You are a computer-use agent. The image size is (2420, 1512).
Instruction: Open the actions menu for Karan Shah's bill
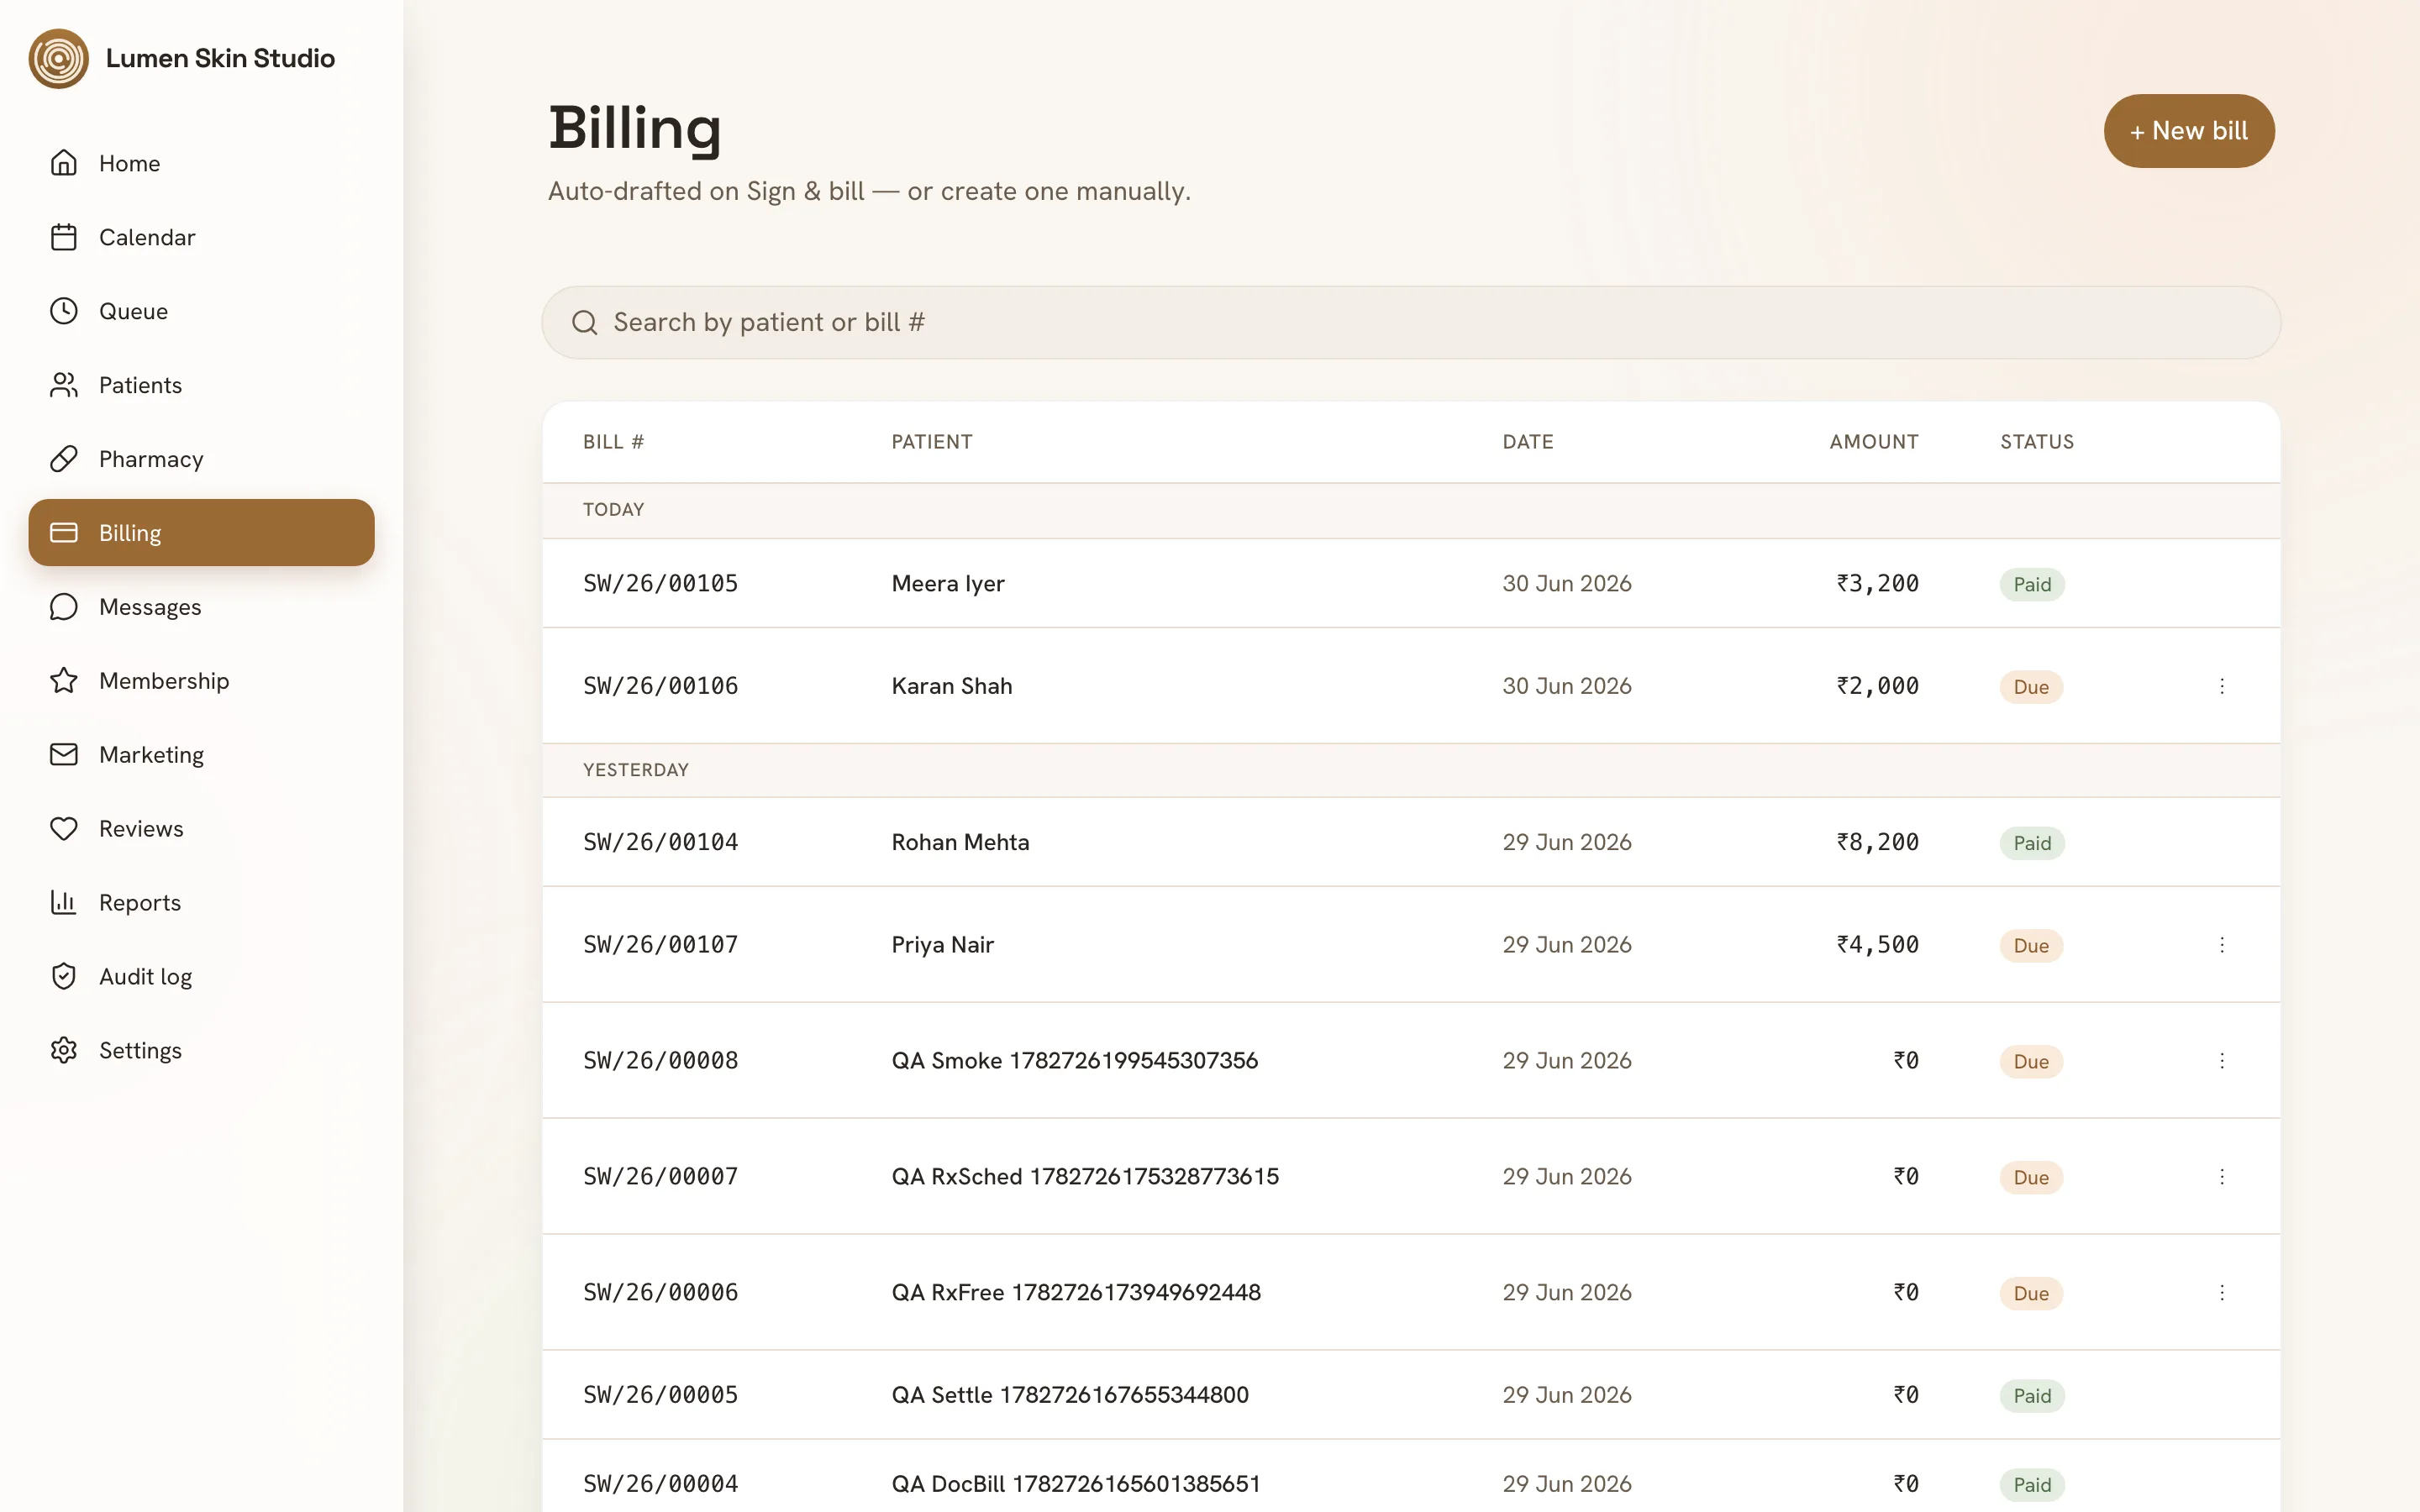[x=2222, y=686]
